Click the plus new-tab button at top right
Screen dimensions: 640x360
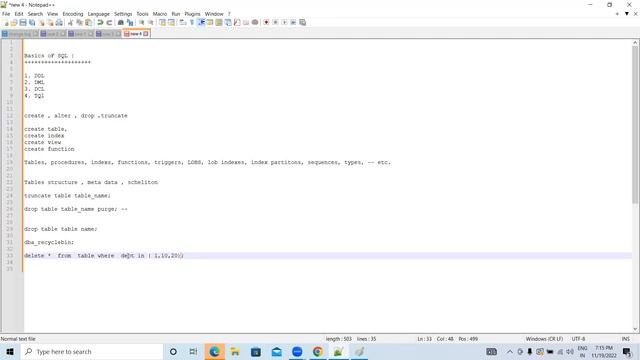[x=617, y=14]
